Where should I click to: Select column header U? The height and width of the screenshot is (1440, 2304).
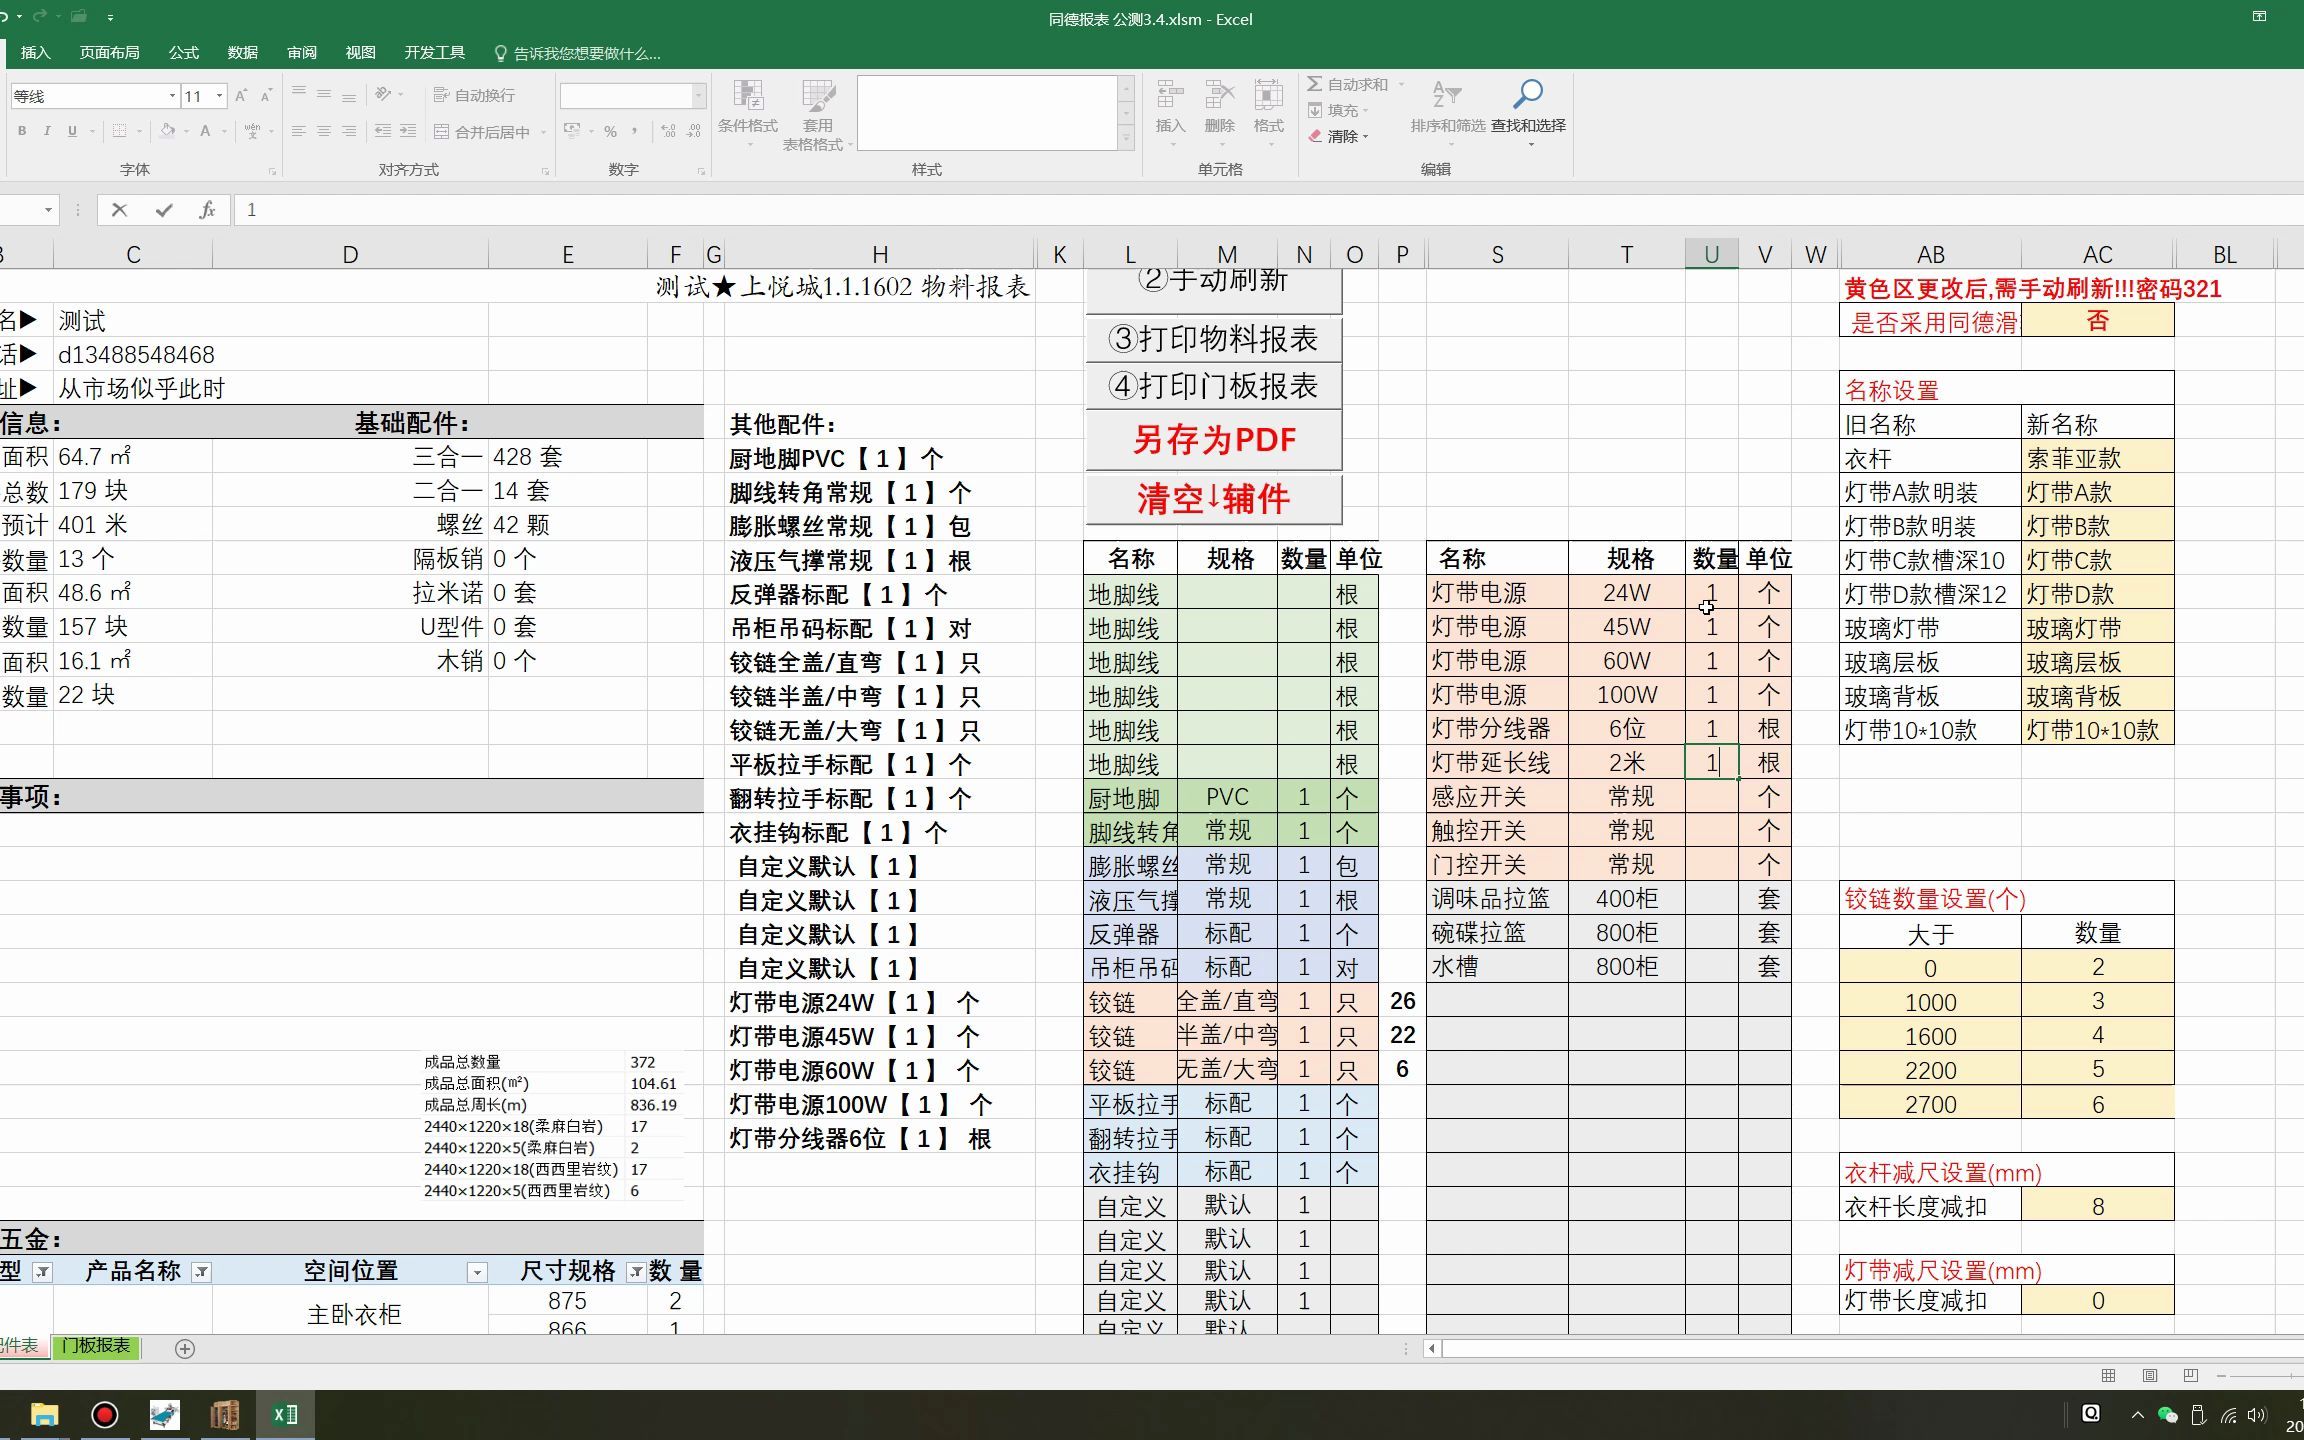(x=1711, y=255)
